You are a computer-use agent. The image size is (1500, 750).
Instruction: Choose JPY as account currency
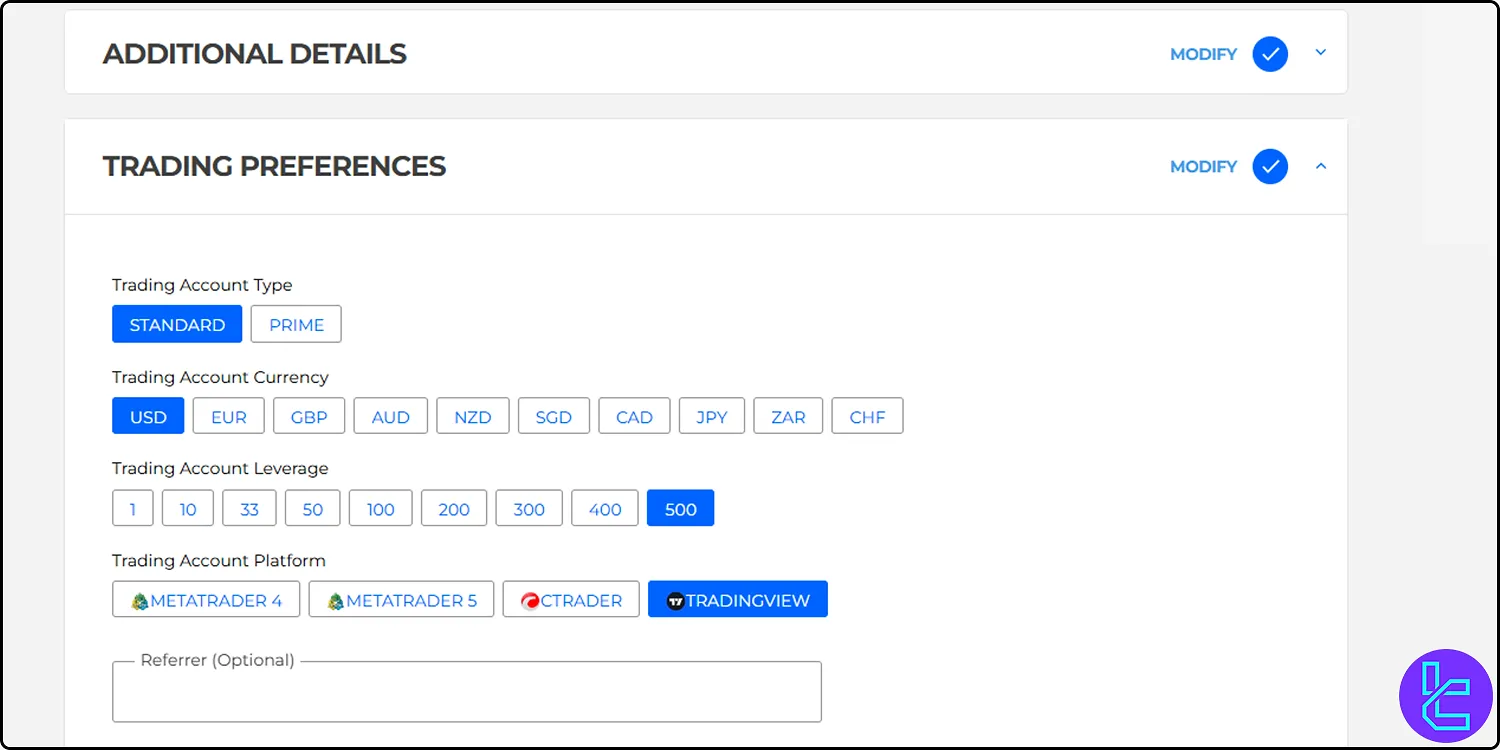[x=712, y=416]
